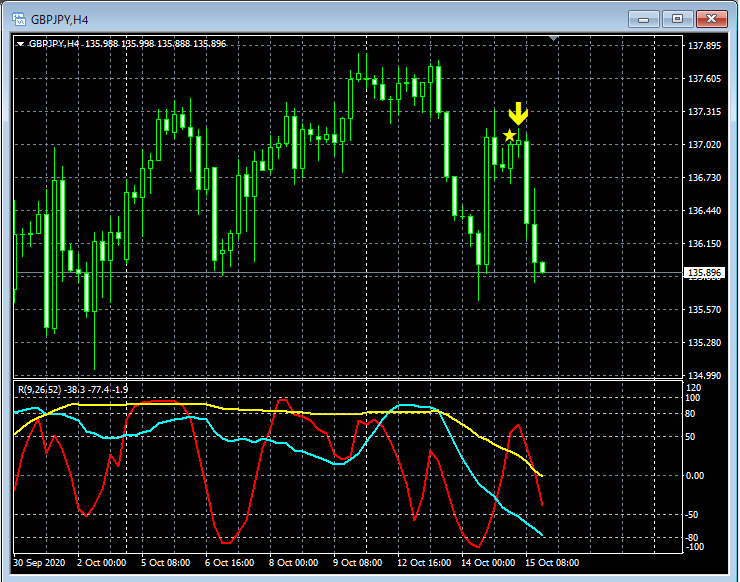Click the 137.020 price scale value
740x582 pixels.
point(704,144)
